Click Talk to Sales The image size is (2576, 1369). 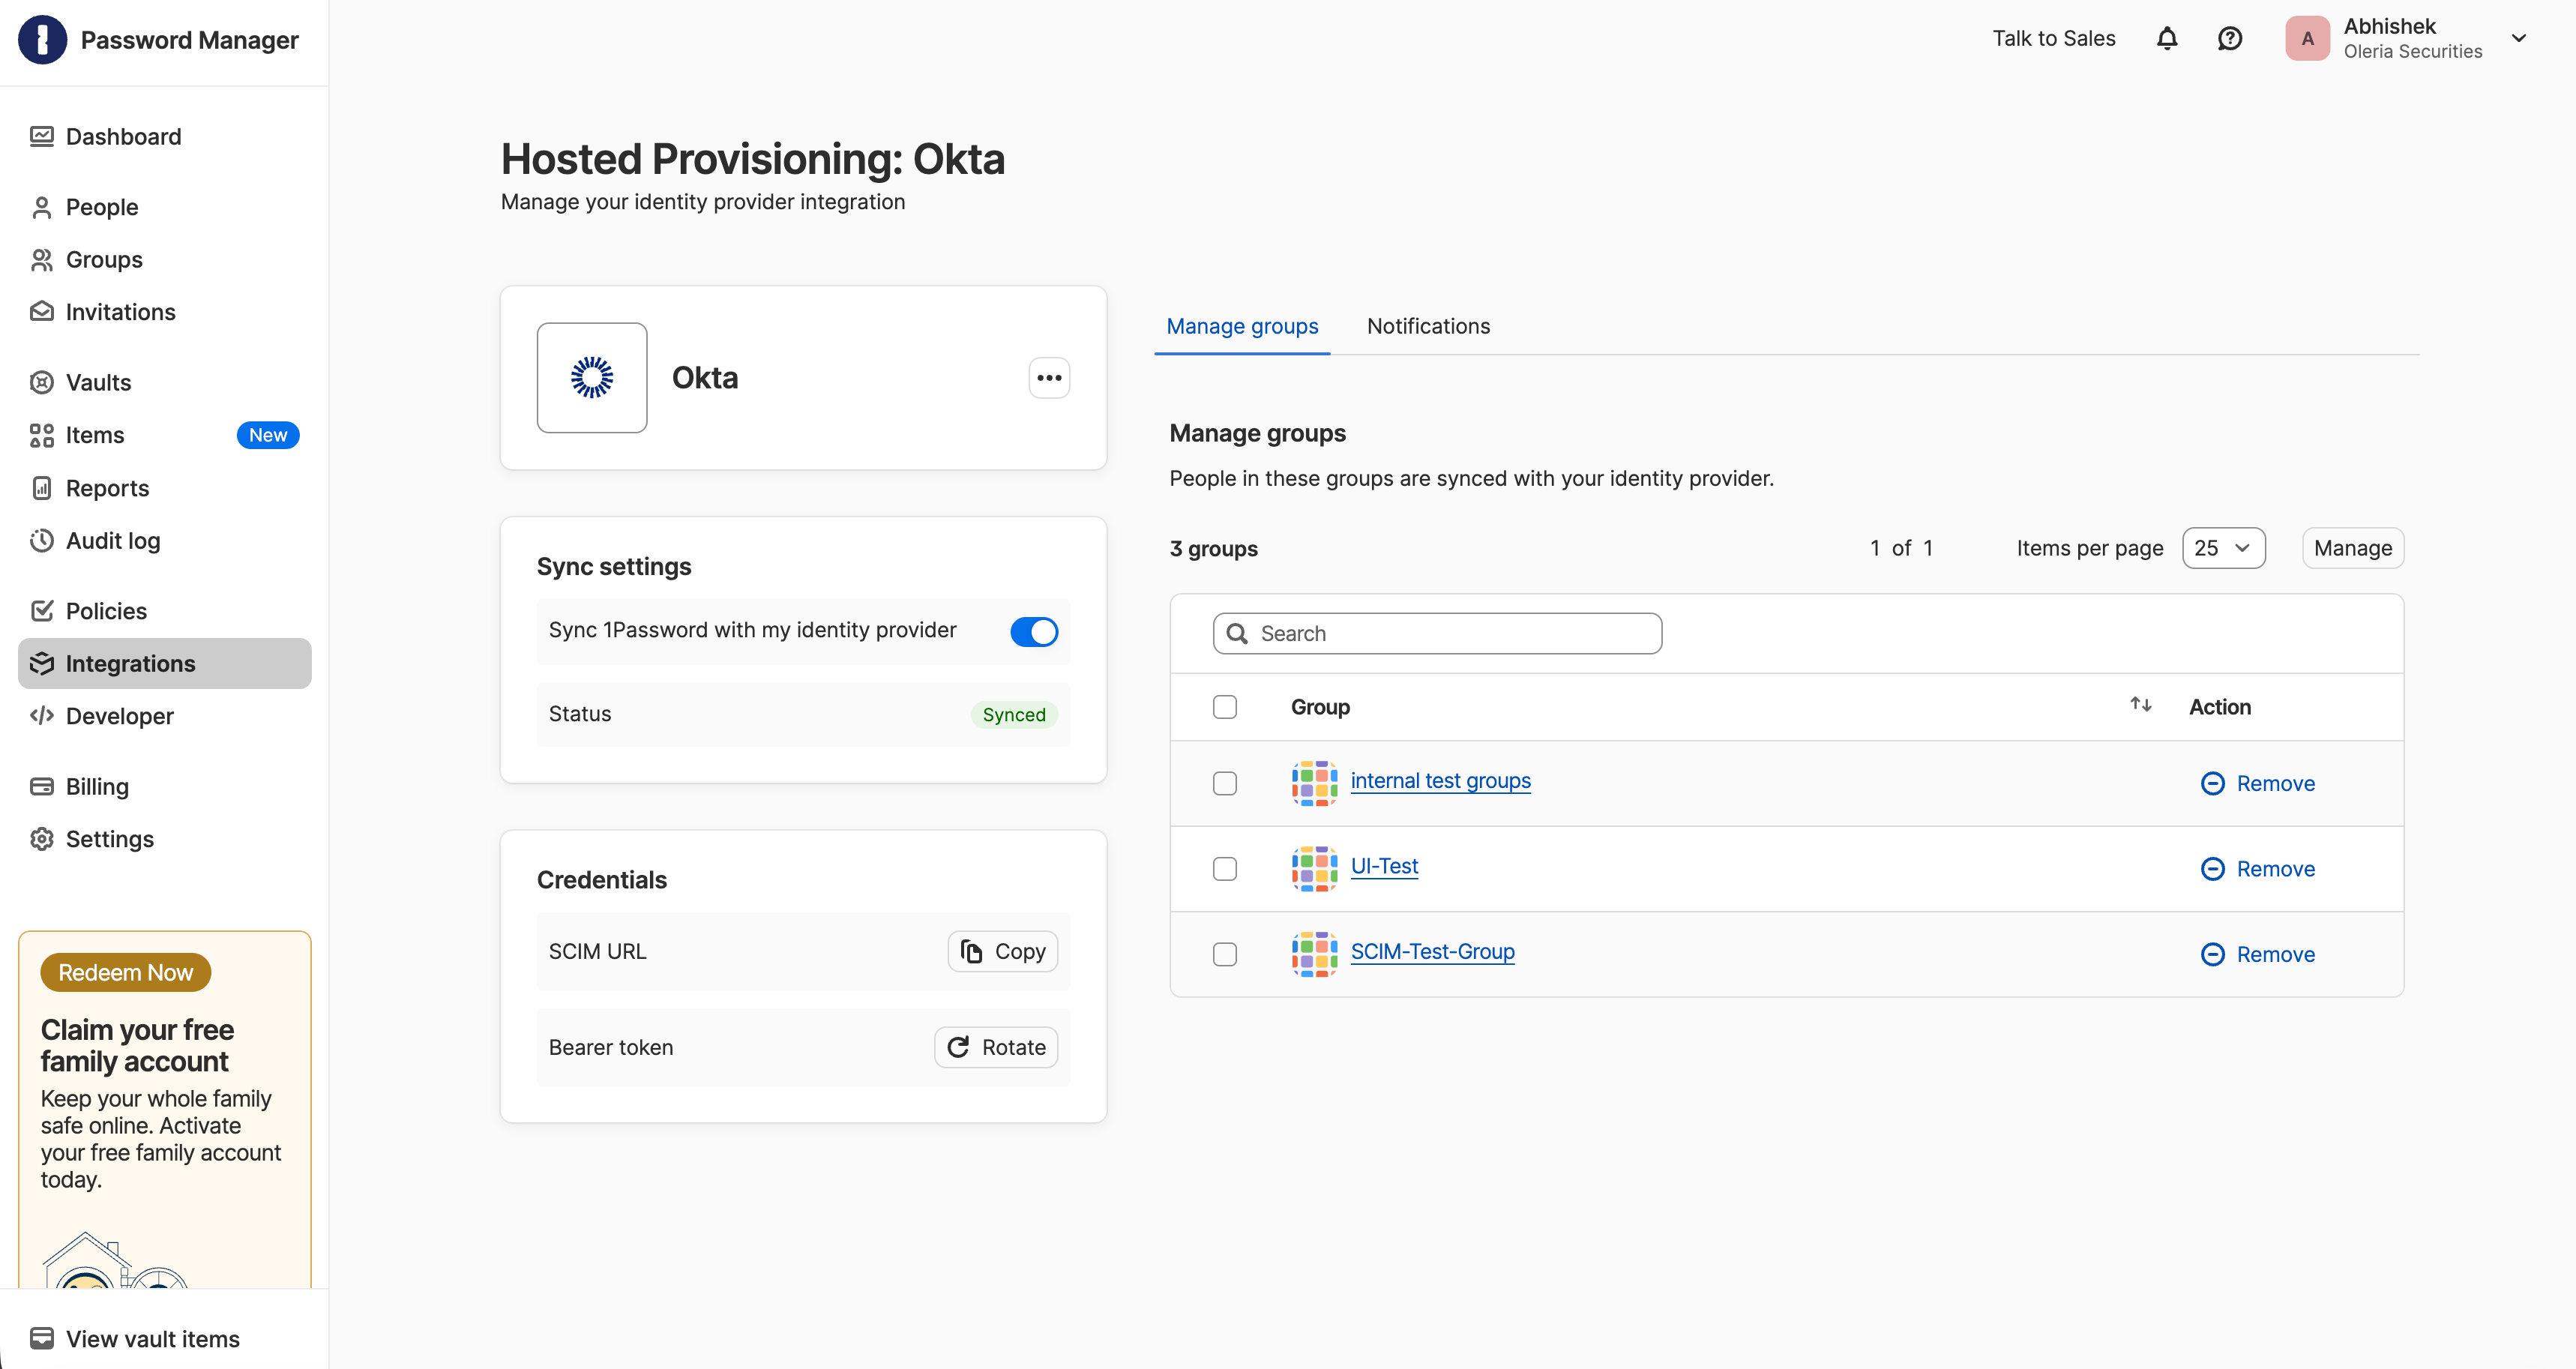[x=2053, y=39]
